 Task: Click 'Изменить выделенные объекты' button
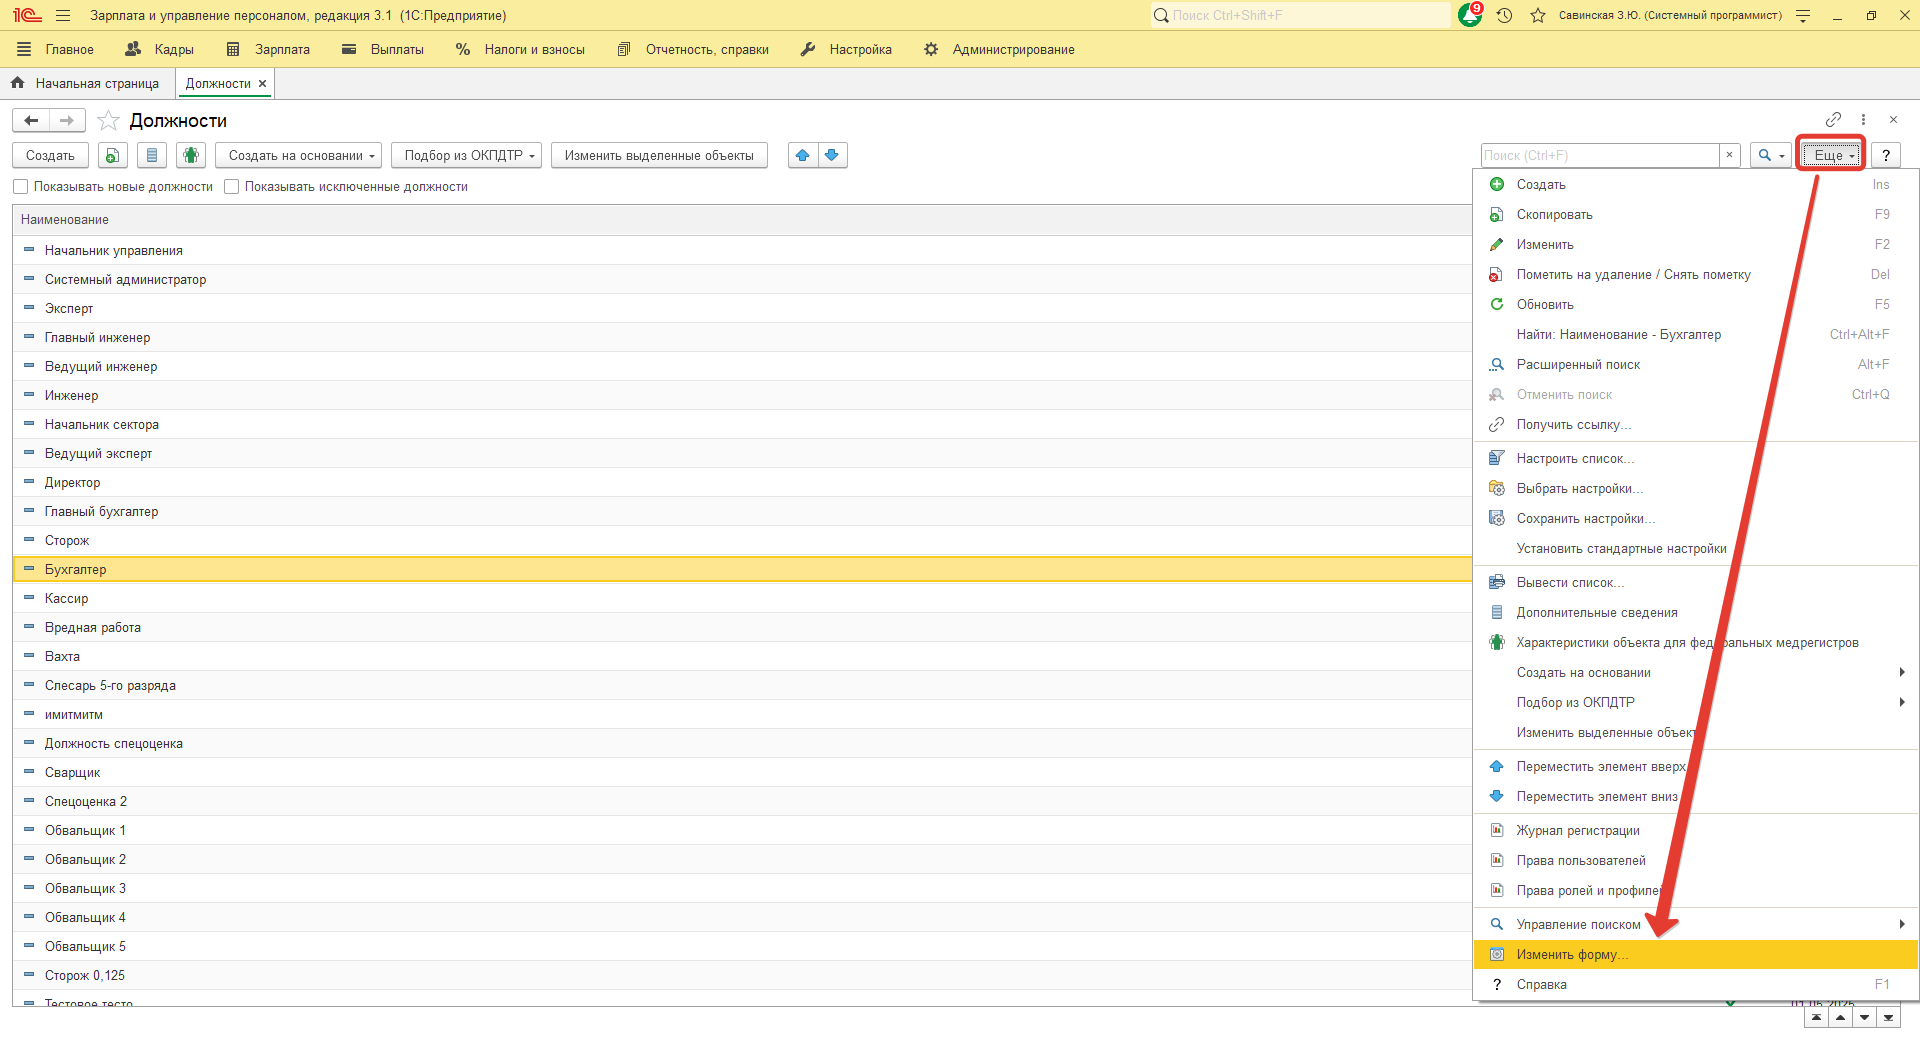tap(659, 155)
